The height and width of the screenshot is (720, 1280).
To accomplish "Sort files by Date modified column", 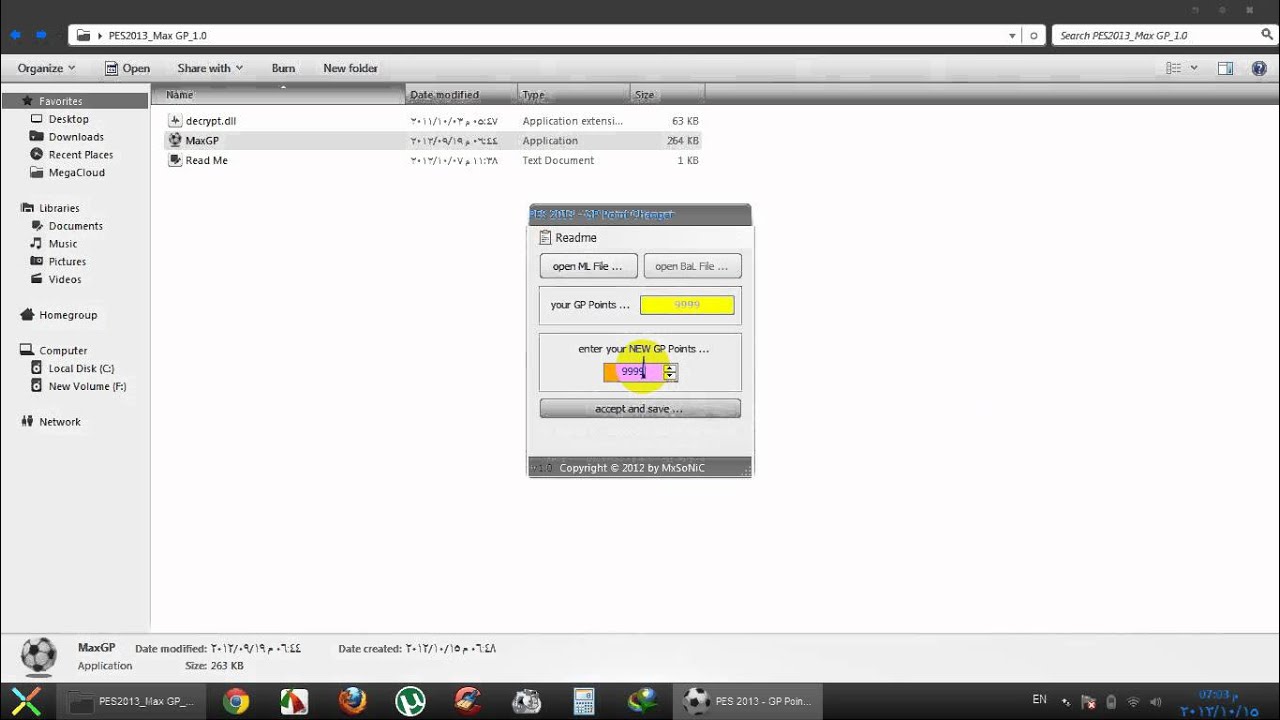I will 463,95.
